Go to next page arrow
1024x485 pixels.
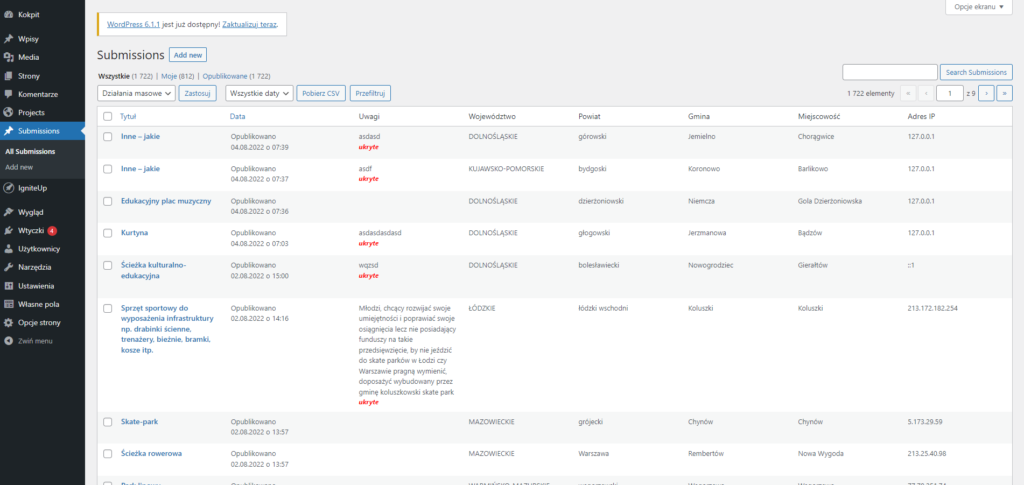pos(987,93)
